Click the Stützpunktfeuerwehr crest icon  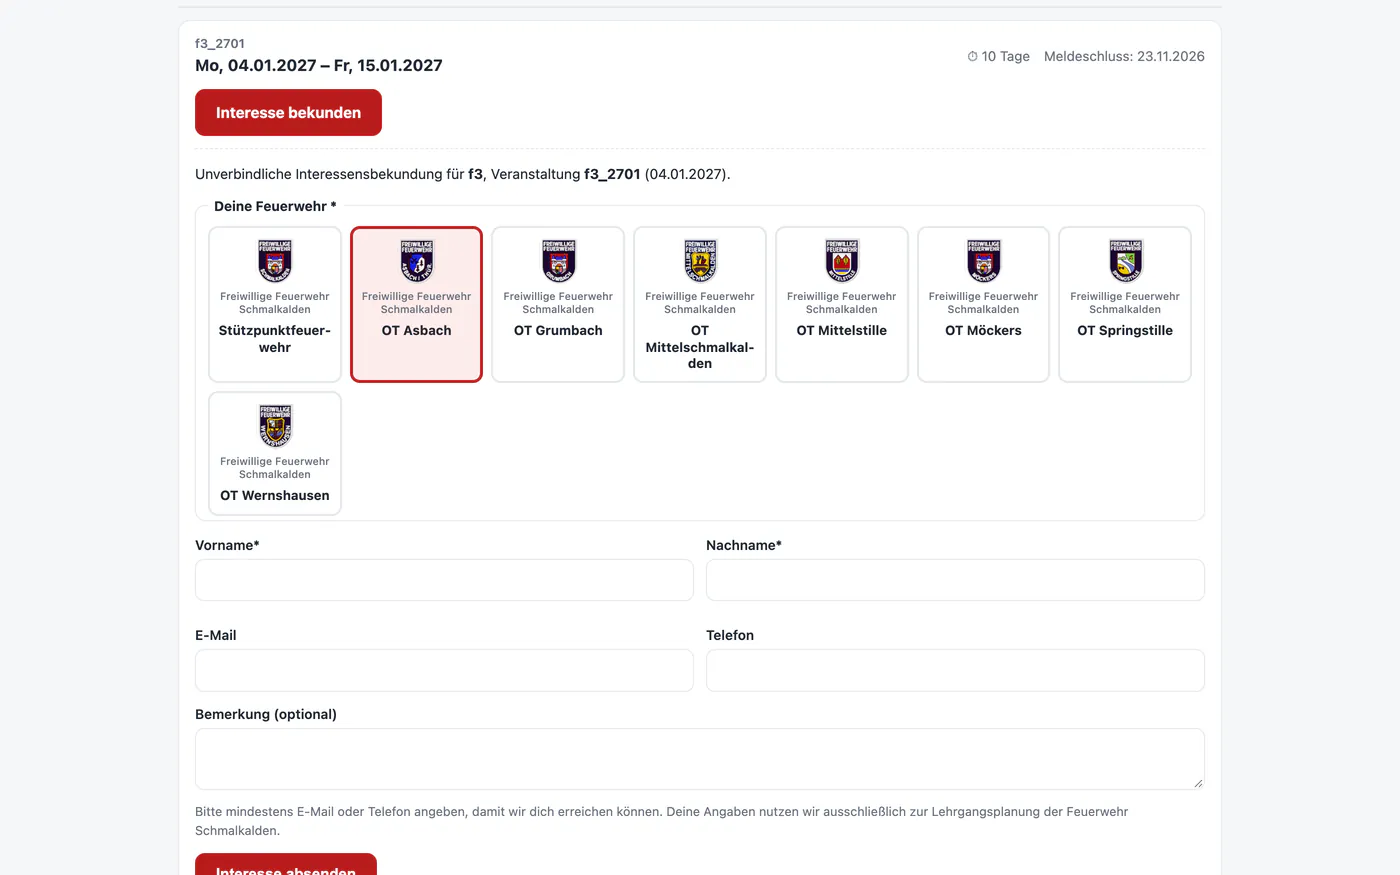275,261
